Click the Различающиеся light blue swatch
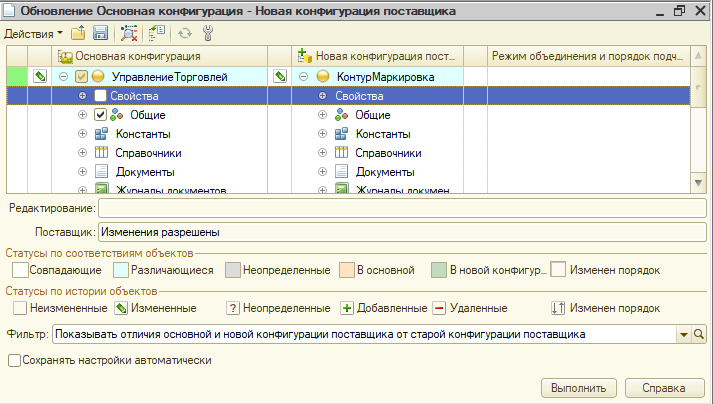Image resolution: width=713 pixels, height=404 pixels. [x=121, y=270]
